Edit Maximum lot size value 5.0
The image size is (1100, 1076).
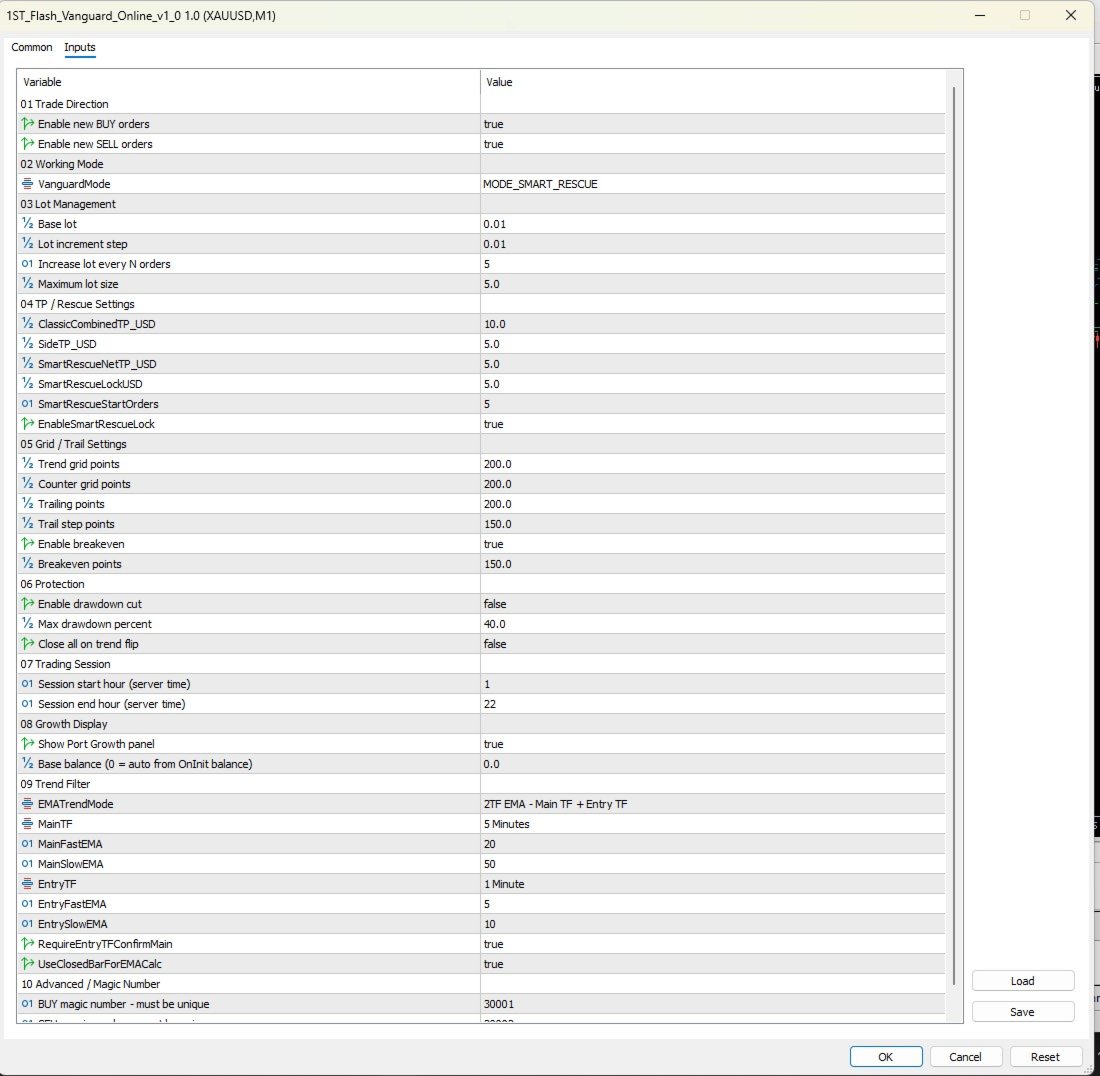713,284
